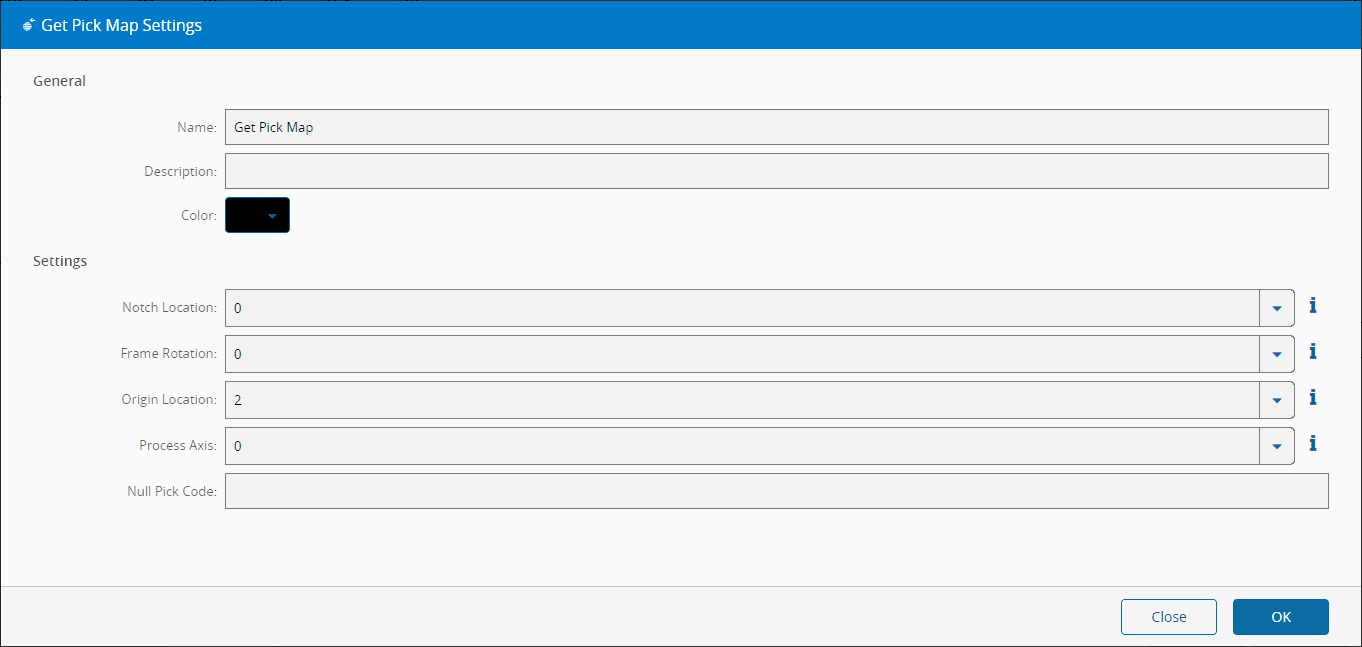Click the Get Pick Map title bar icon
The image size is (1362, 647).
point(28,25)
